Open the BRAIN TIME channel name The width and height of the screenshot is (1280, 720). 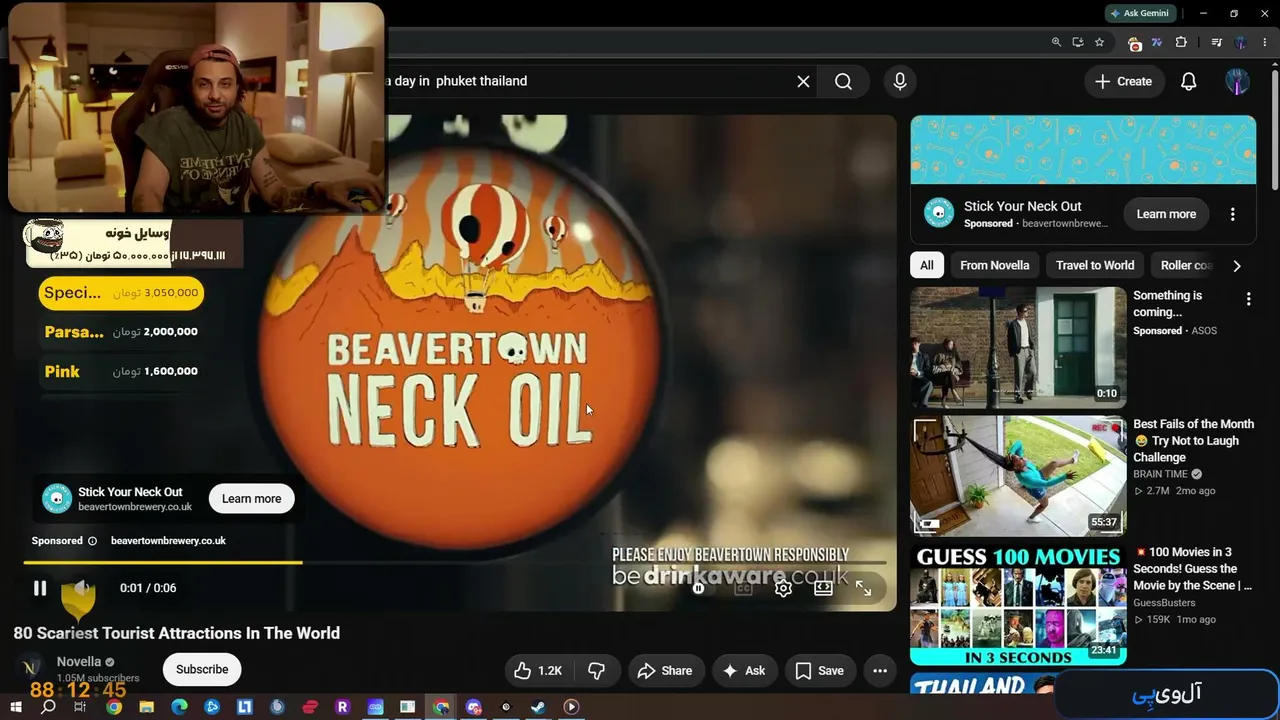1160,474
